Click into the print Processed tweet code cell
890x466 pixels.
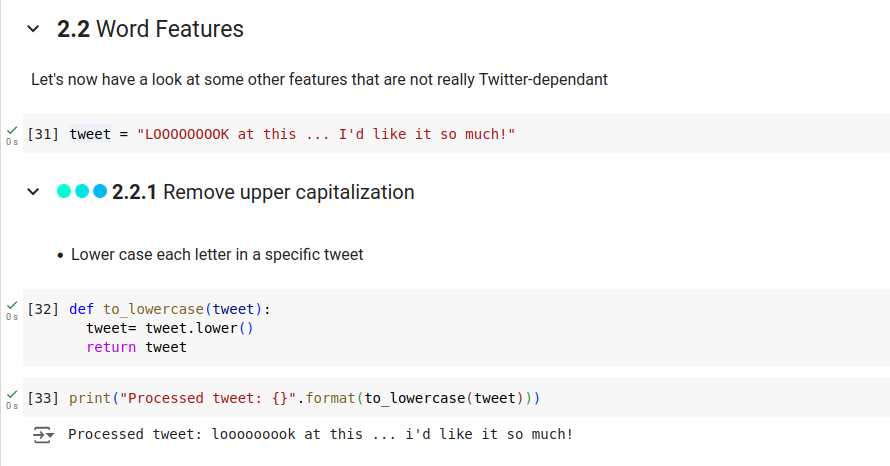tap(304, 398)
